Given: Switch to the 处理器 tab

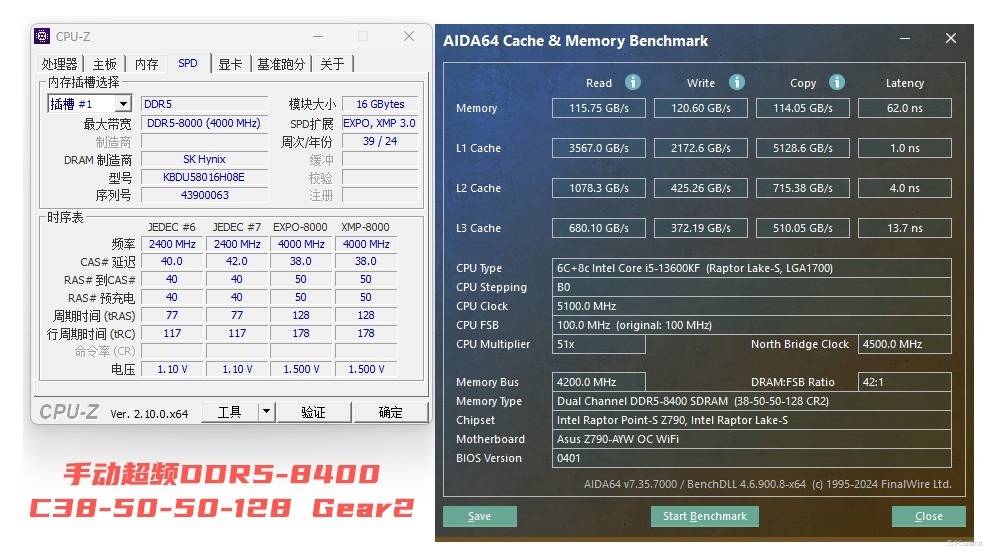Looking at the screenshot, I should click(x=59, y=64).
